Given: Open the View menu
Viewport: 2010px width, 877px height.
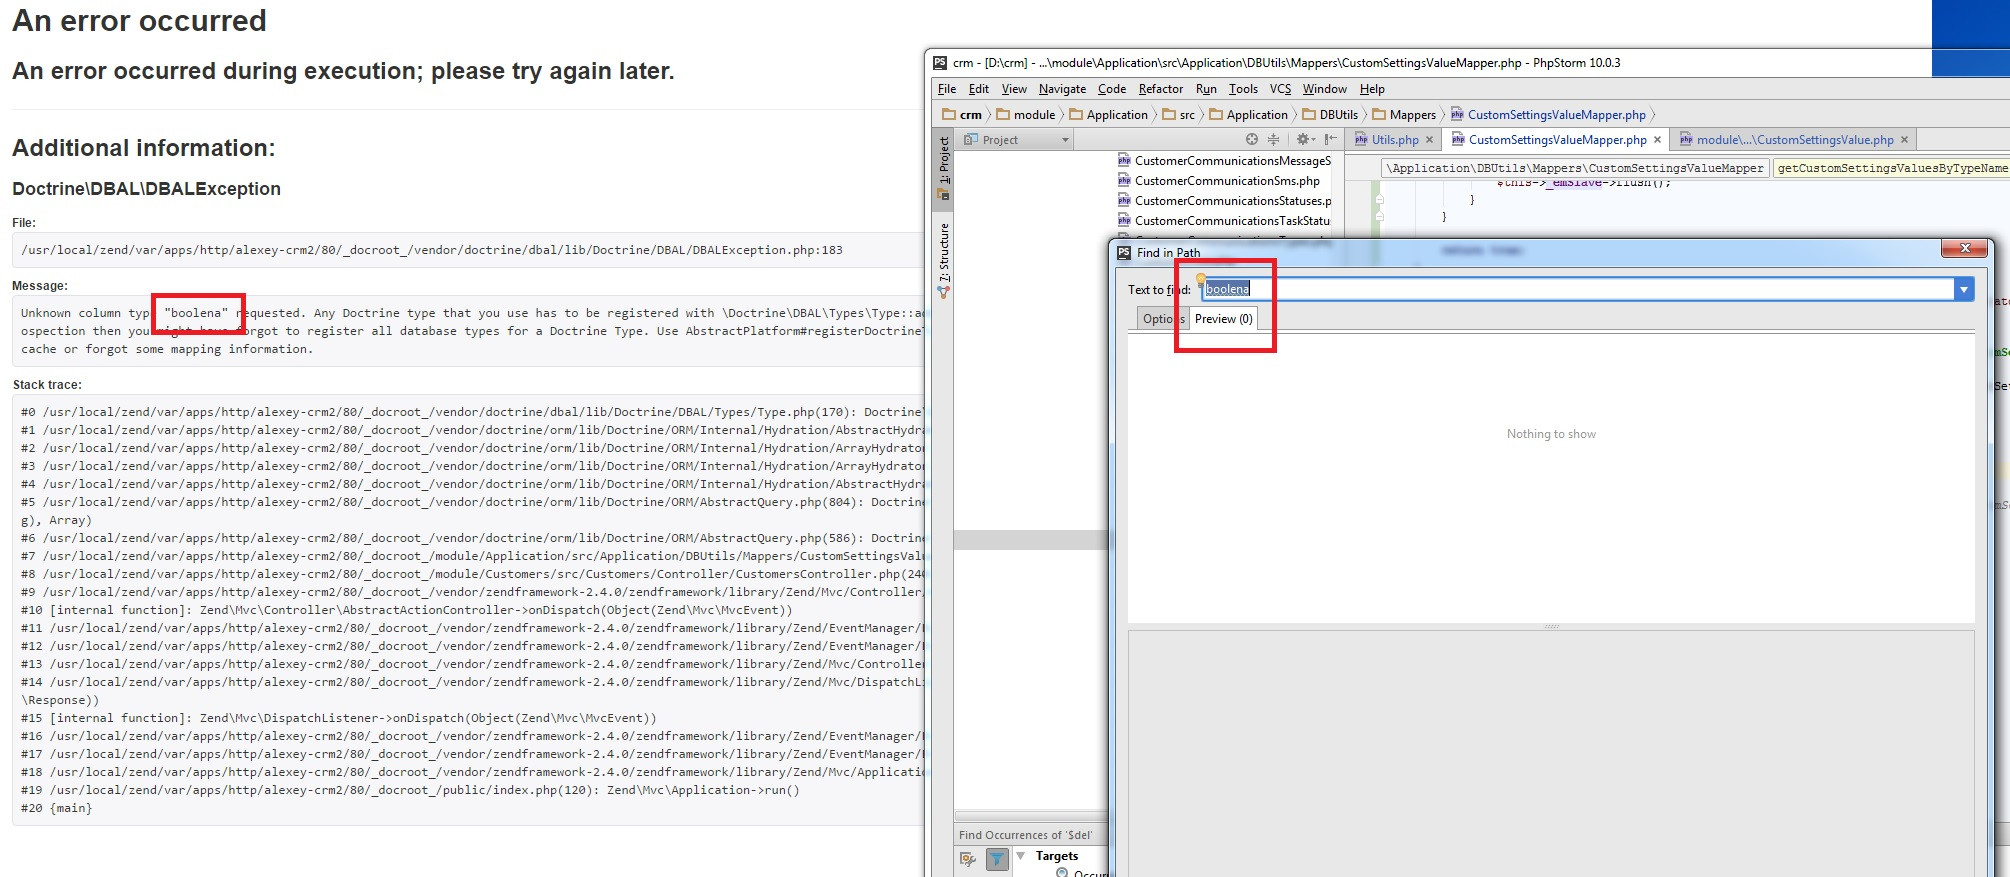Looking at the screenshot, I should pos(1014,89).
